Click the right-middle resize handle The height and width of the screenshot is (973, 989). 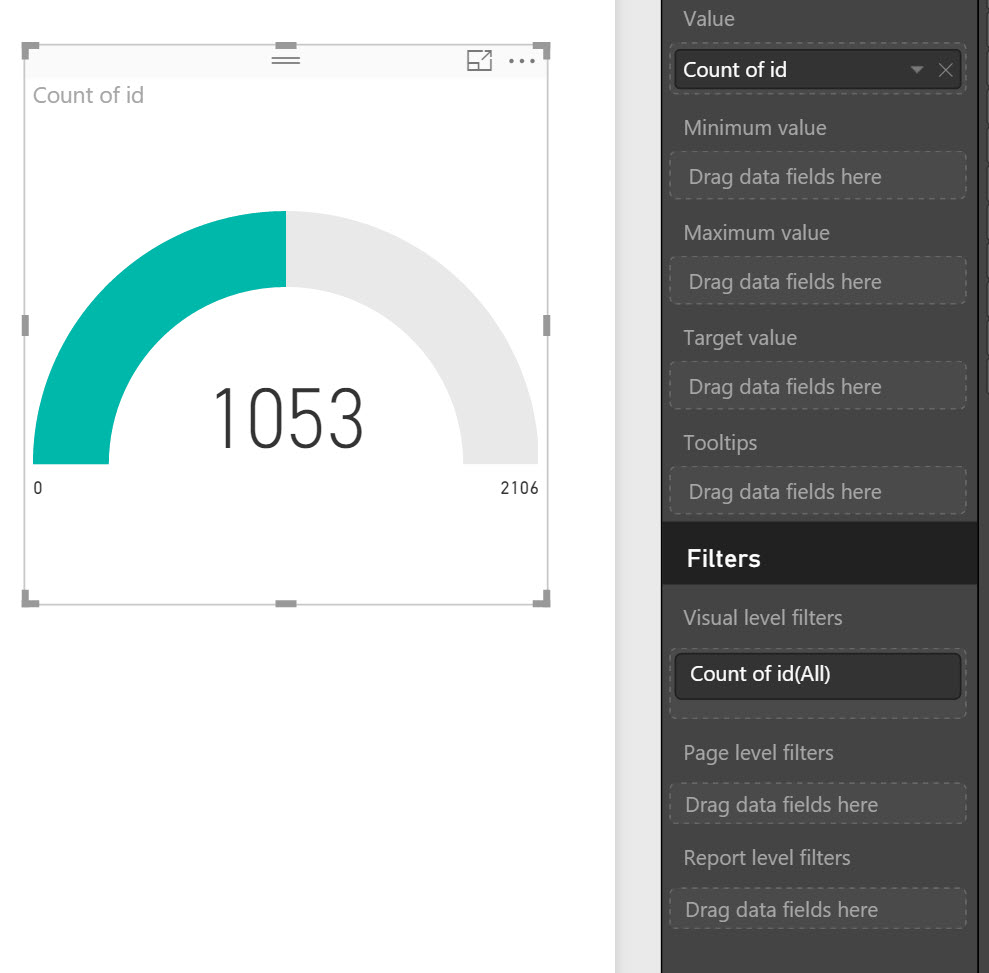click(x=546, y=325)
